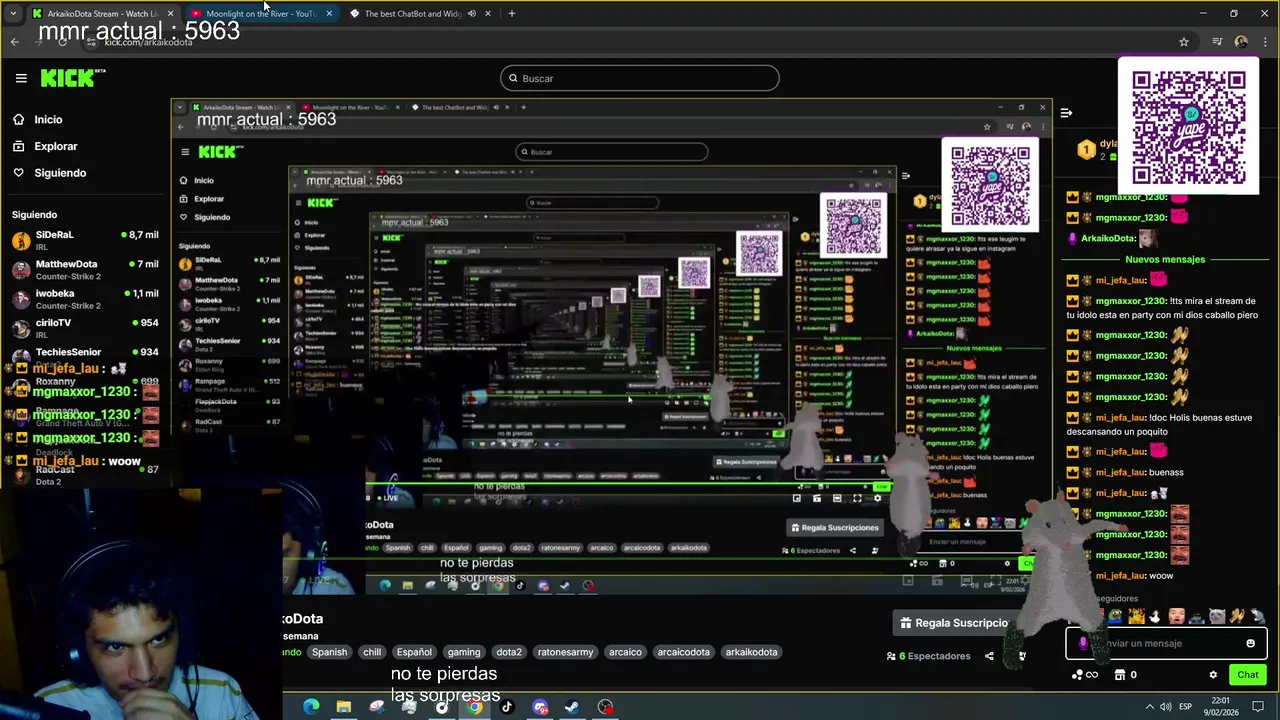
Task: Open chat settings gear
Action: click(1213, 675)
